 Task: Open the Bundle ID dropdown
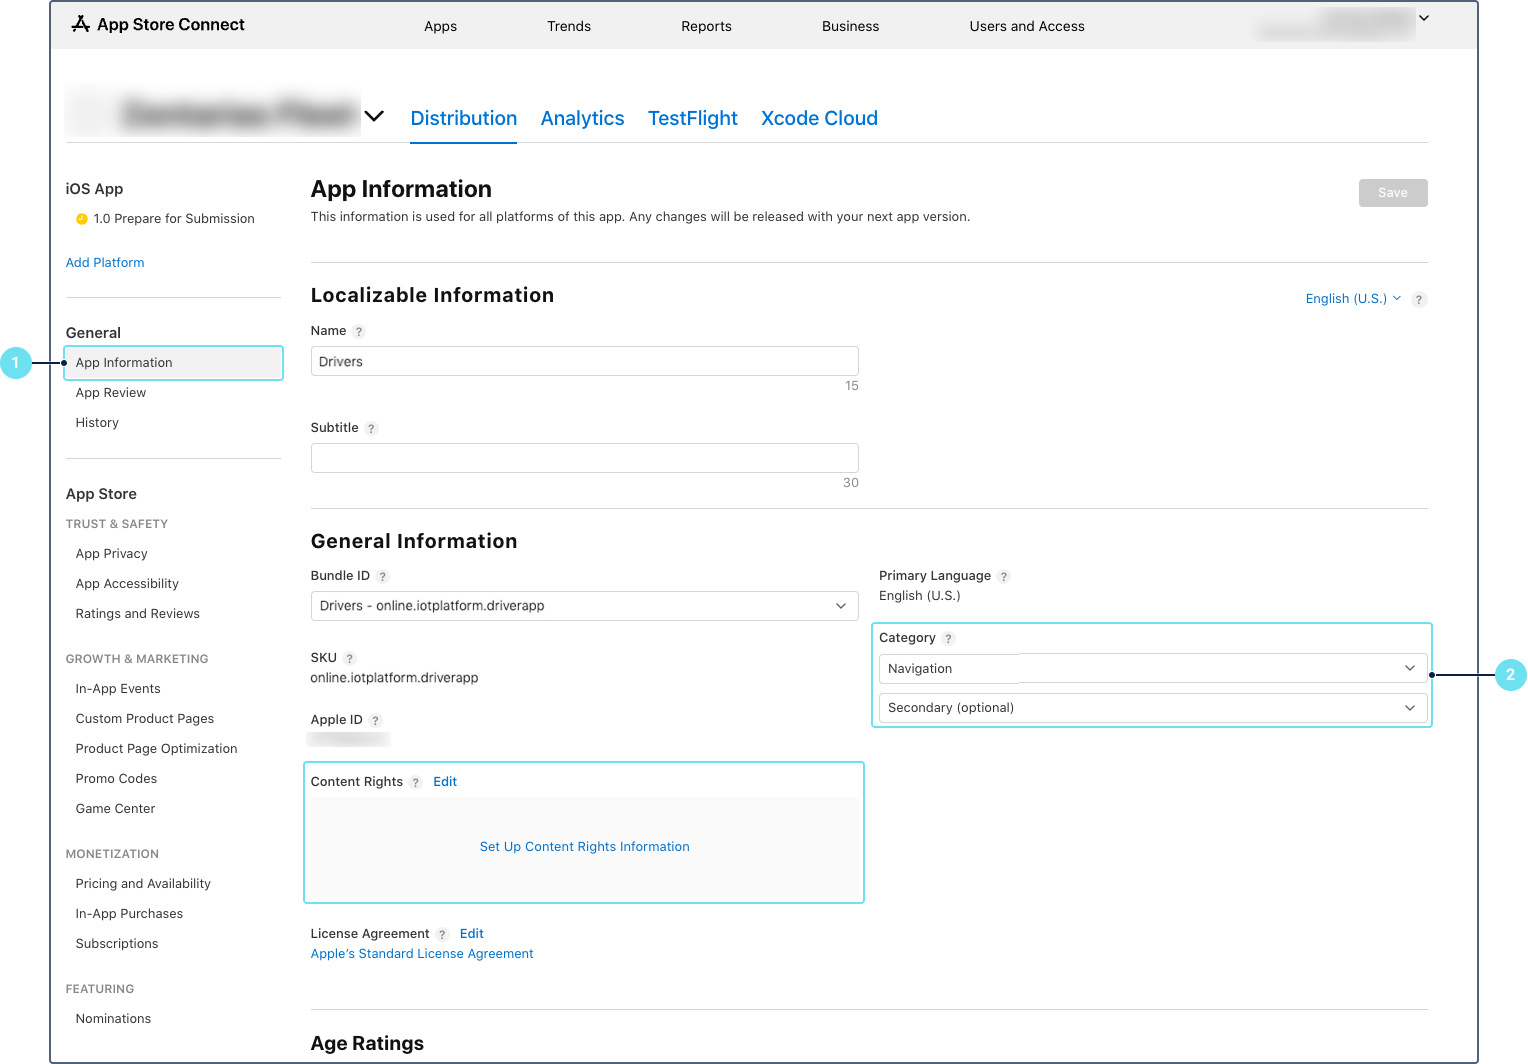pos(585,606)
